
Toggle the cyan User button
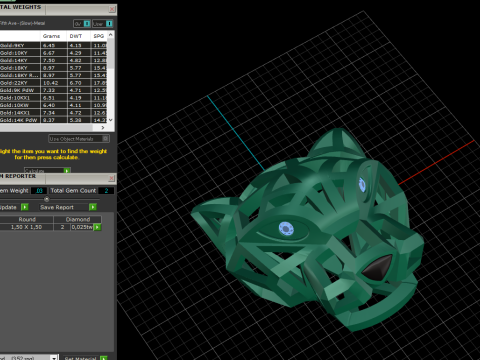(x=109, y=24)
